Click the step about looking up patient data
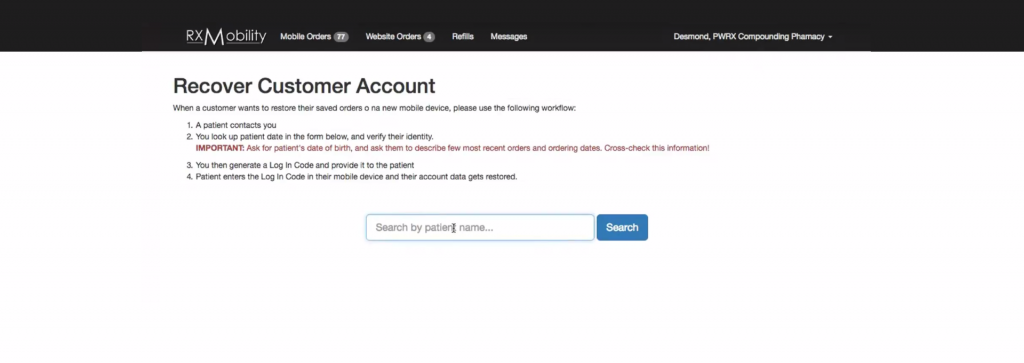 click(314, 136)
